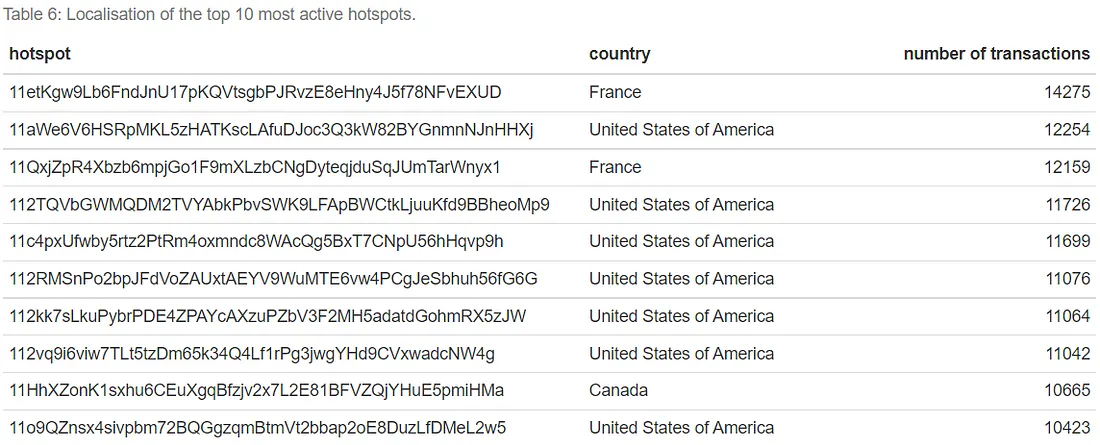Click hotspot address starting with 11HhXZonK1sxhu6
Screen dimensions: 1100x445
pos(256,390)
